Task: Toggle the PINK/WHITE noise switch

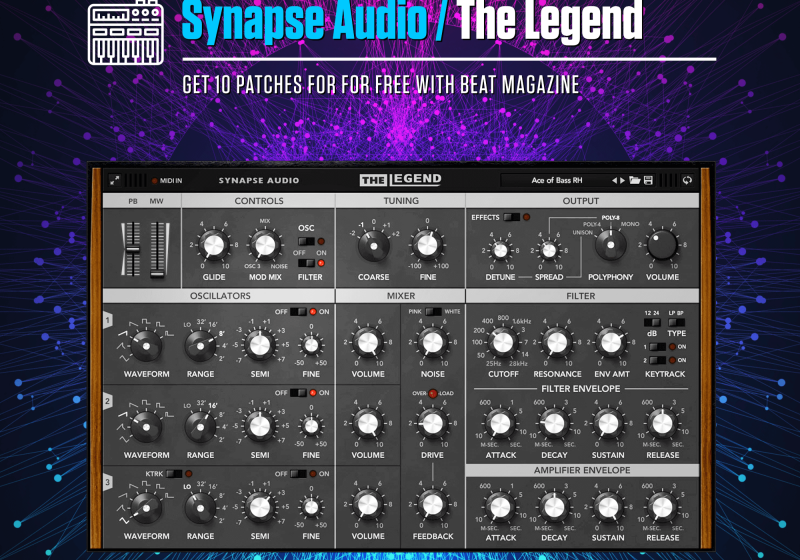Action: [433, 312]
